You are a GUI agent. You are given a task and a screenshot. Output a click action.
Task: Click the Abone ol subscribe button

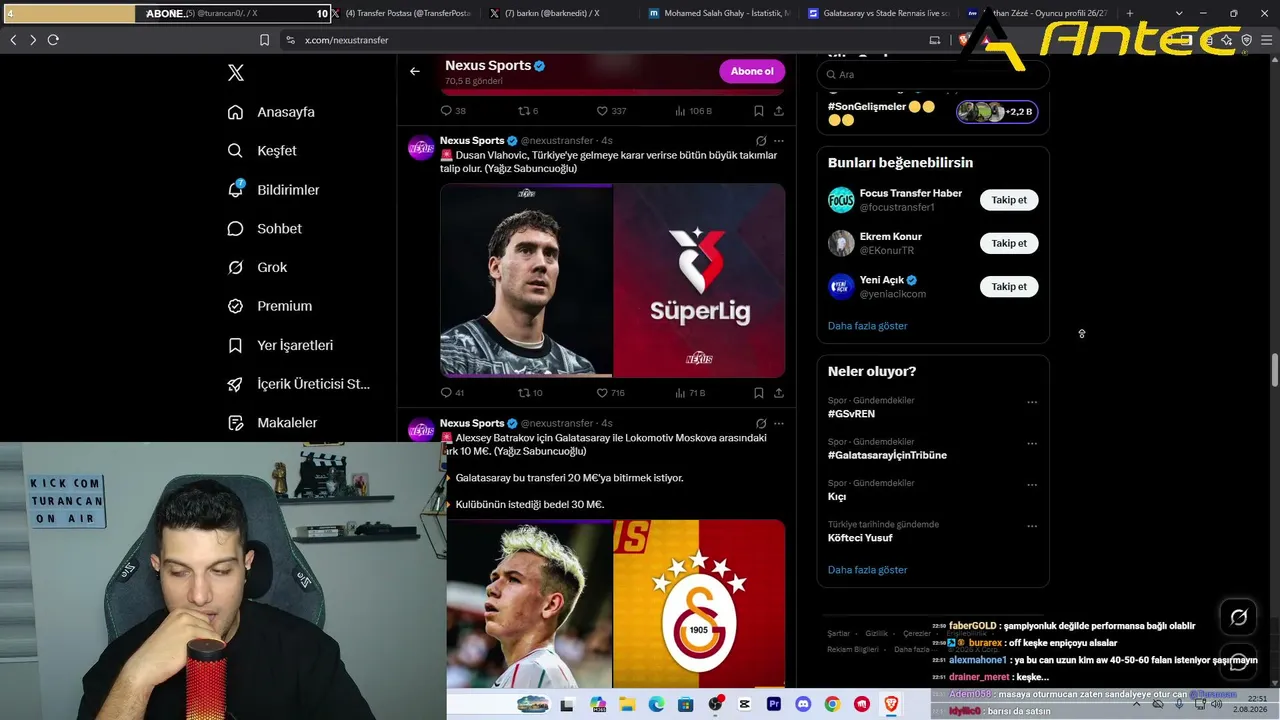pos(752,71)
